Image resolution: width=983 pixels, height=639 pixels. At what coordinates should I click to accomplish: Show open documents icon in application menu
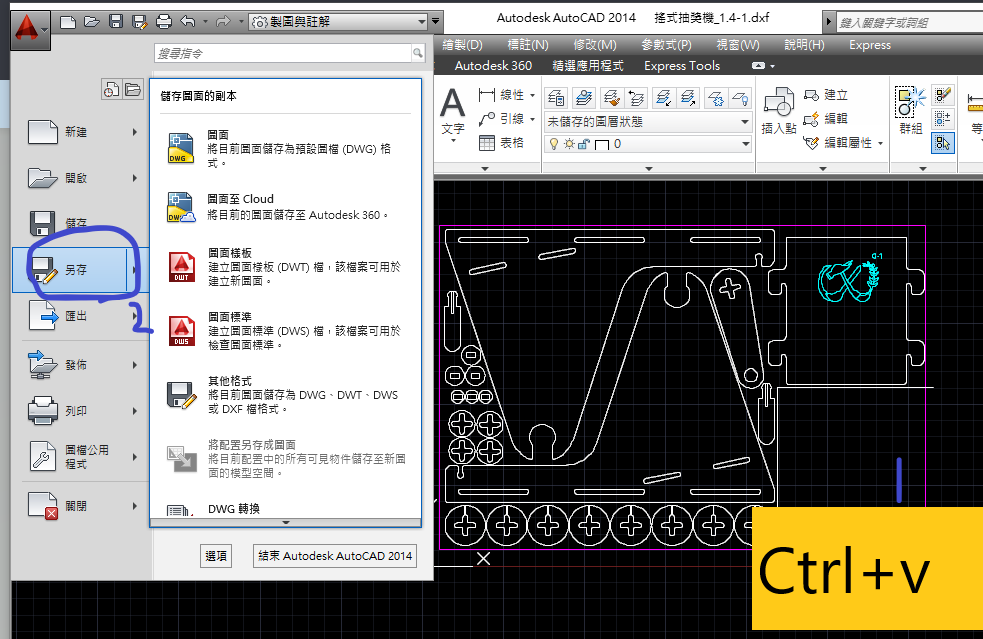(x=133, y=90)
